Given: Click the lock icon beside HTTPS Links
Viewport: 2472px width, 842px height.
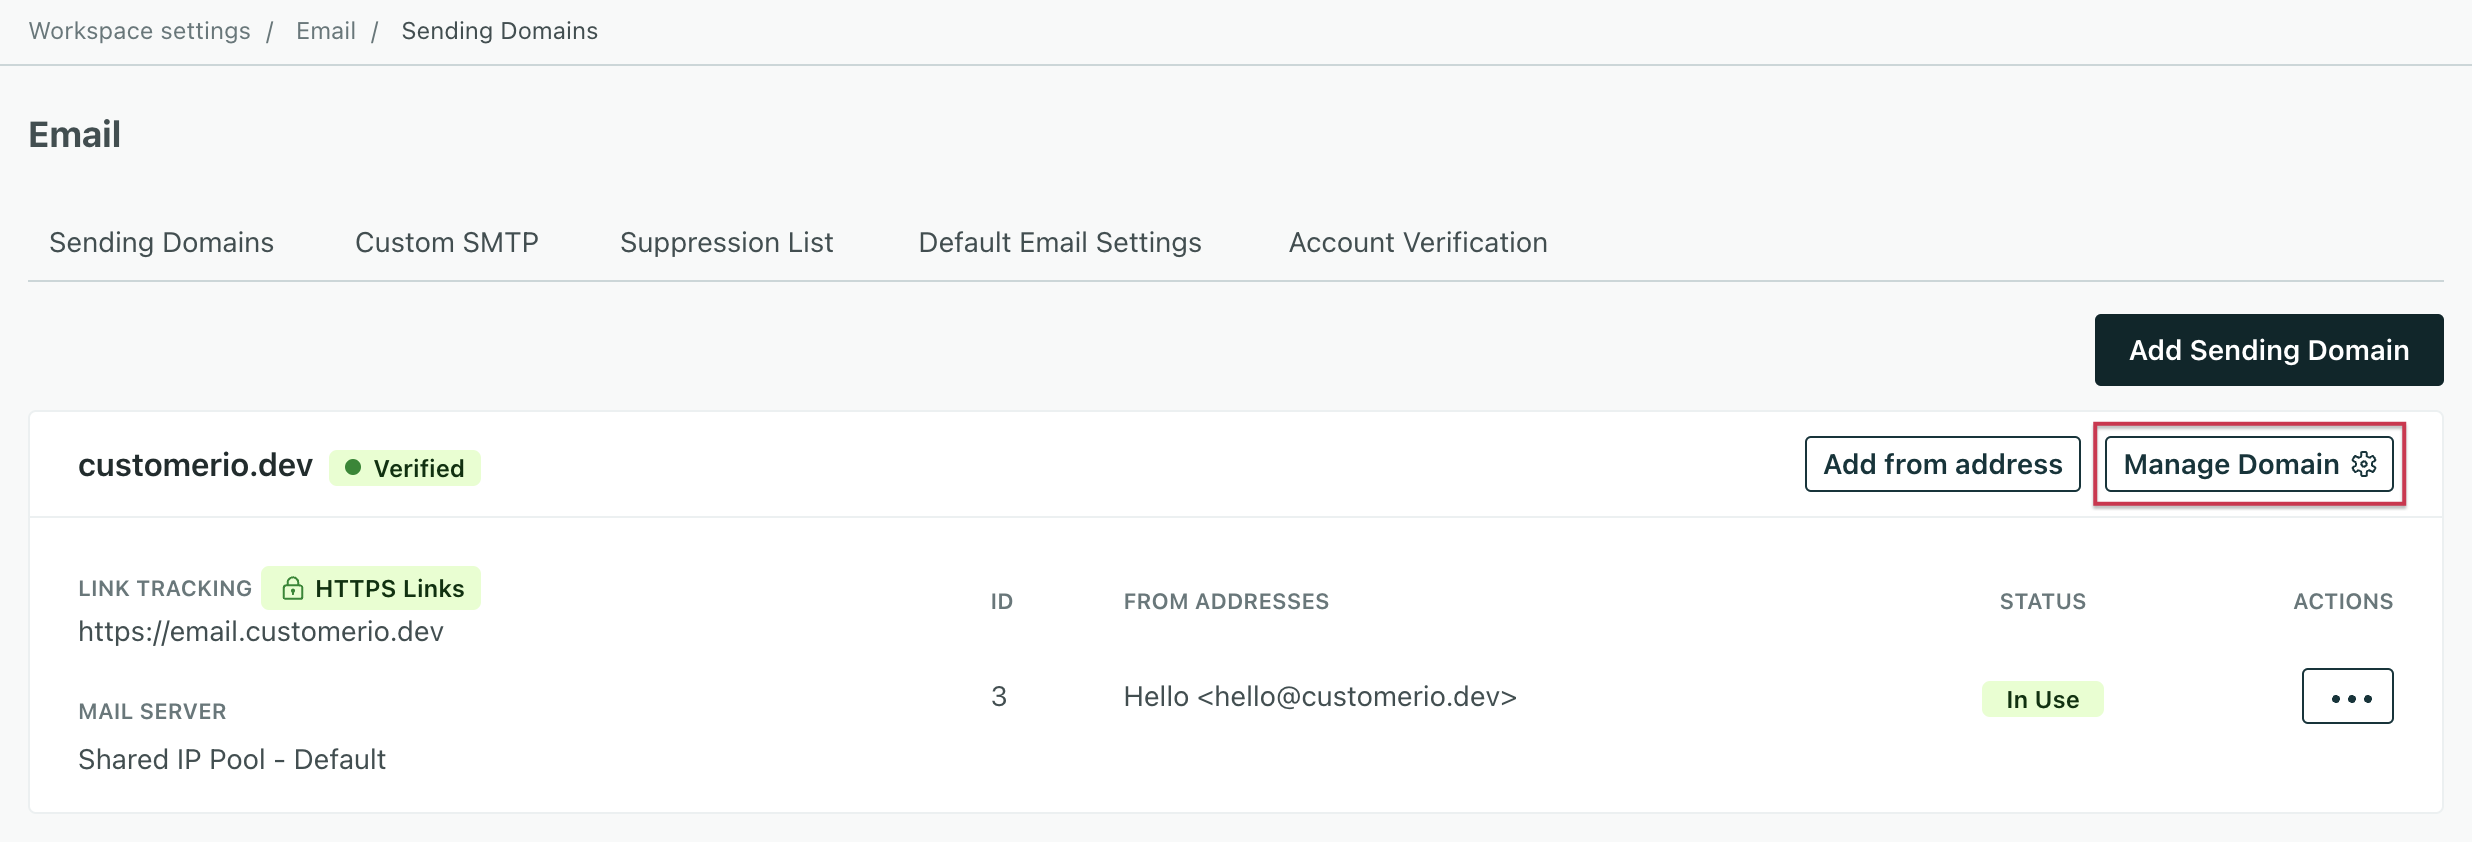Looking at the screenshot, I should coord(292,588).
